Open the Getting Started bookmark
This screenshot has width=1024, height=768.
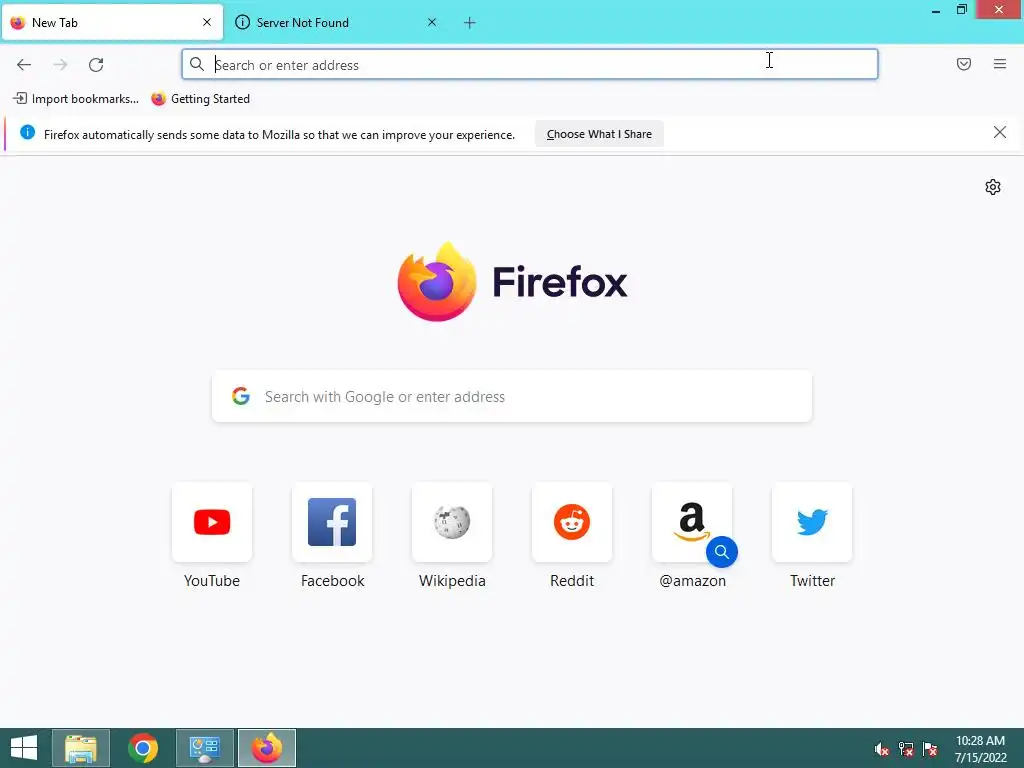pyautogui.click(x=200, y=99)
